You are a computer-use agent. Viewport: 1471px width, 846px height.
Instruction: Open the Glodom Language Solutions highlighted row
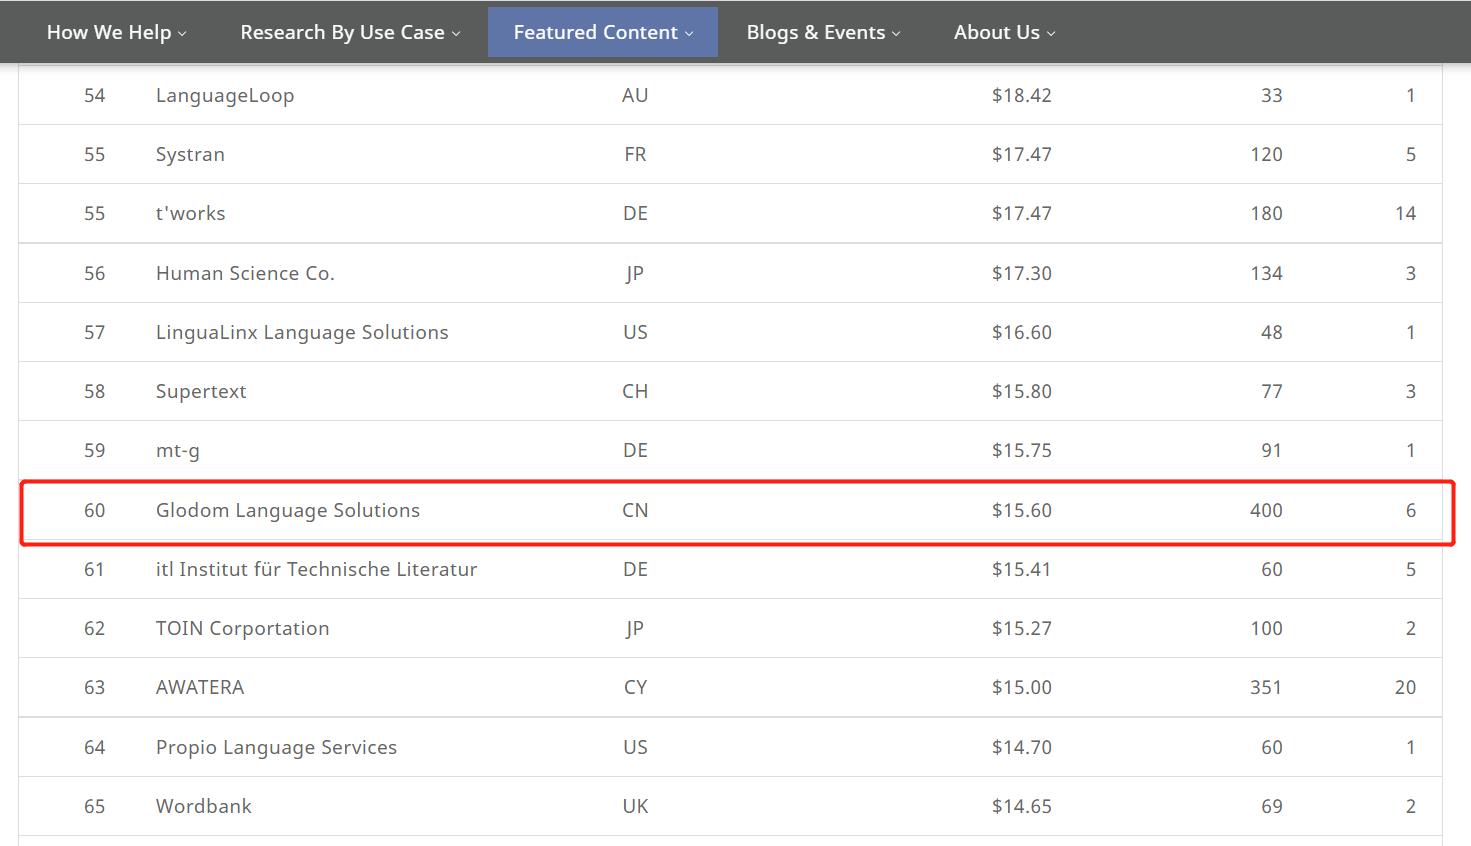coord(287,510)
